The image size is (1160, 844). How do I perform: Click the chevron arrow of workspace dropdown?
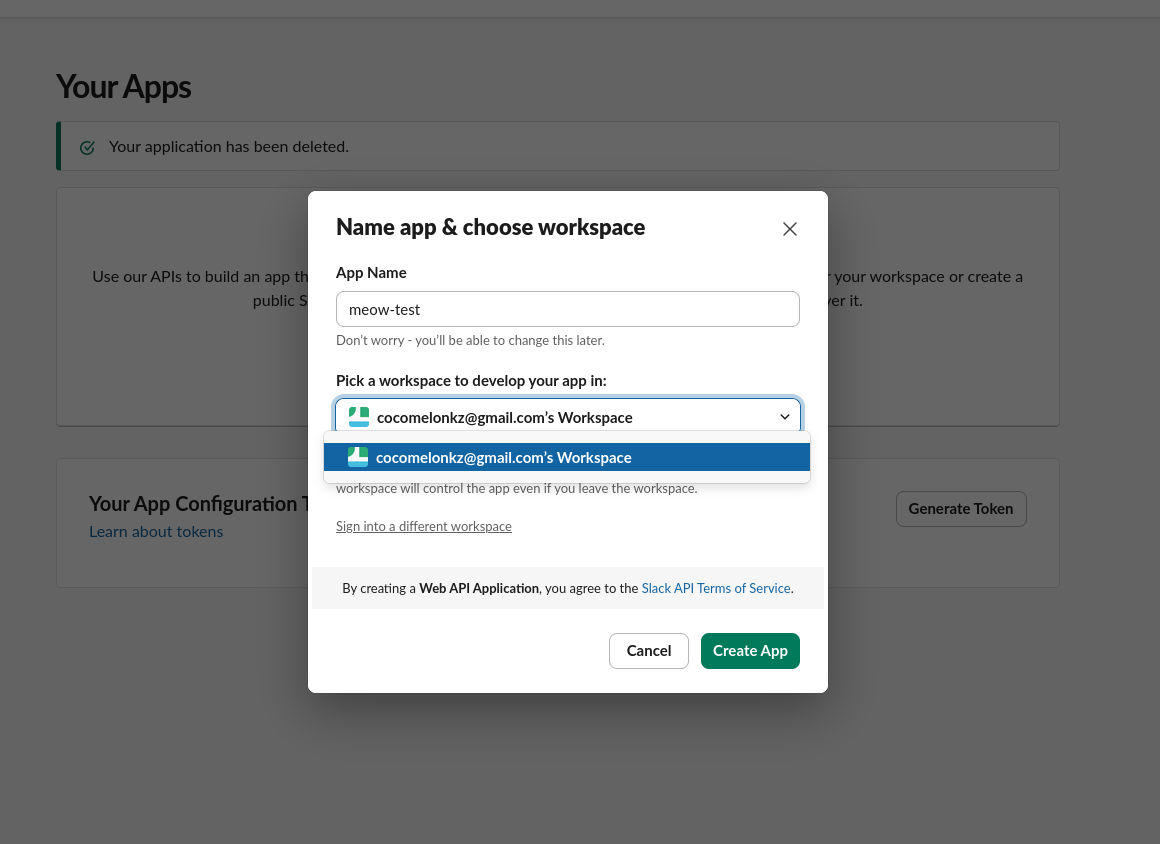pyautogui.click(x=785, y=417)
